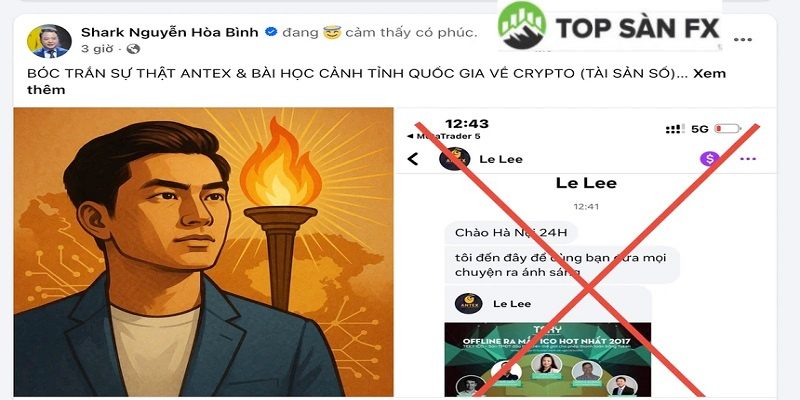Click the TOP SÀN FX logo

610,26
